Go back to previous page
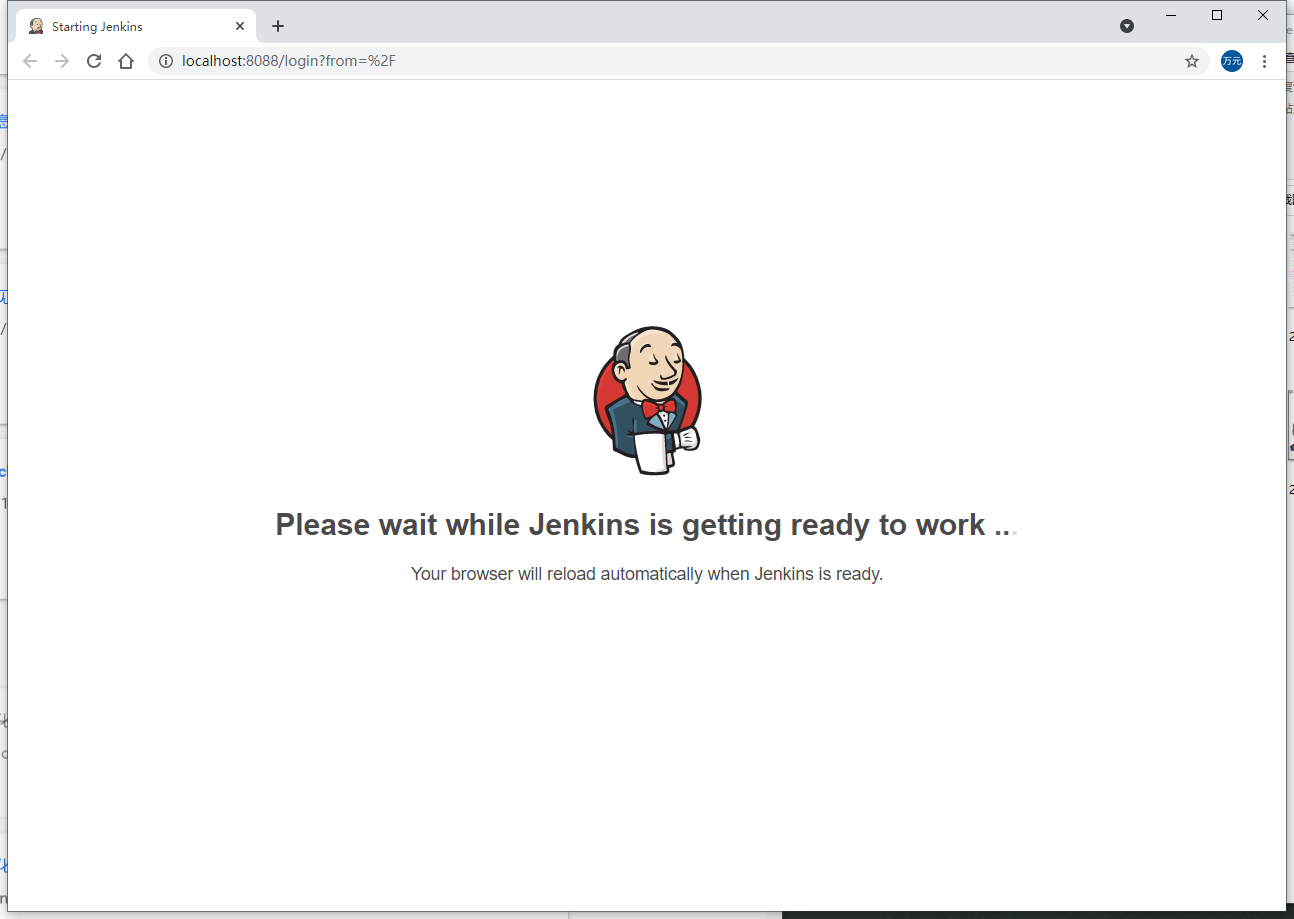Viewport: 1294px width, 919px height. [30, 61]
